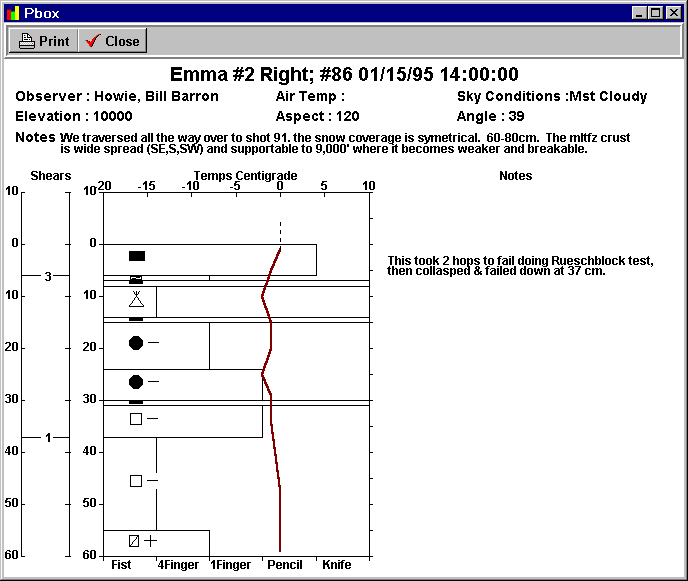Click the red checkmark icon in the toolbar
This screenshot has width=688, height=581.
coord(93,41)
